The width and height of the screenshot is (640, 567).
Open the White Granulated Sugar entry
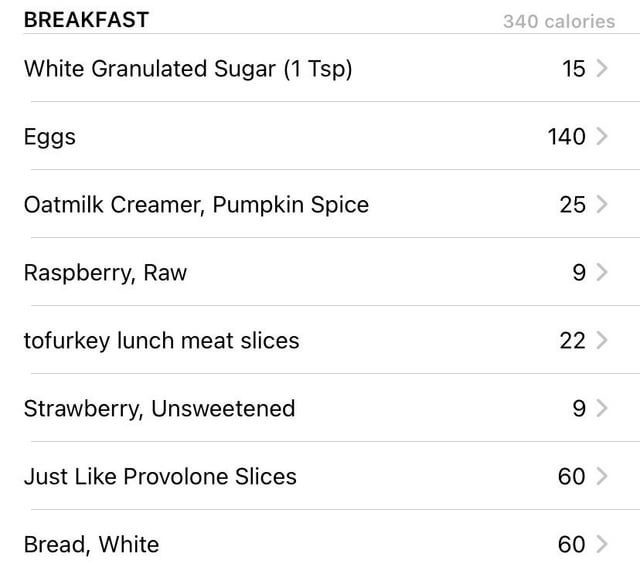320,68
